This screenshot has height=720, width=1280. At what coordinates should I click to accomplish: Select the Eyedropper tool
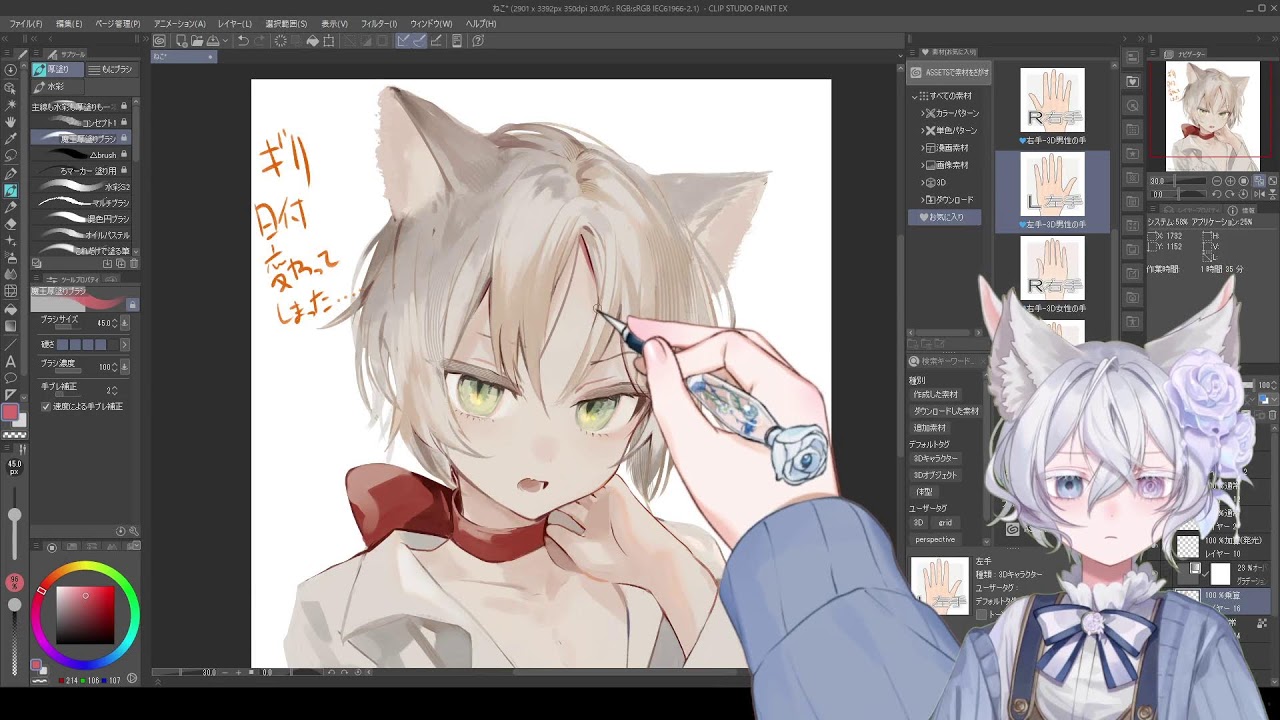tap(11, 138)
